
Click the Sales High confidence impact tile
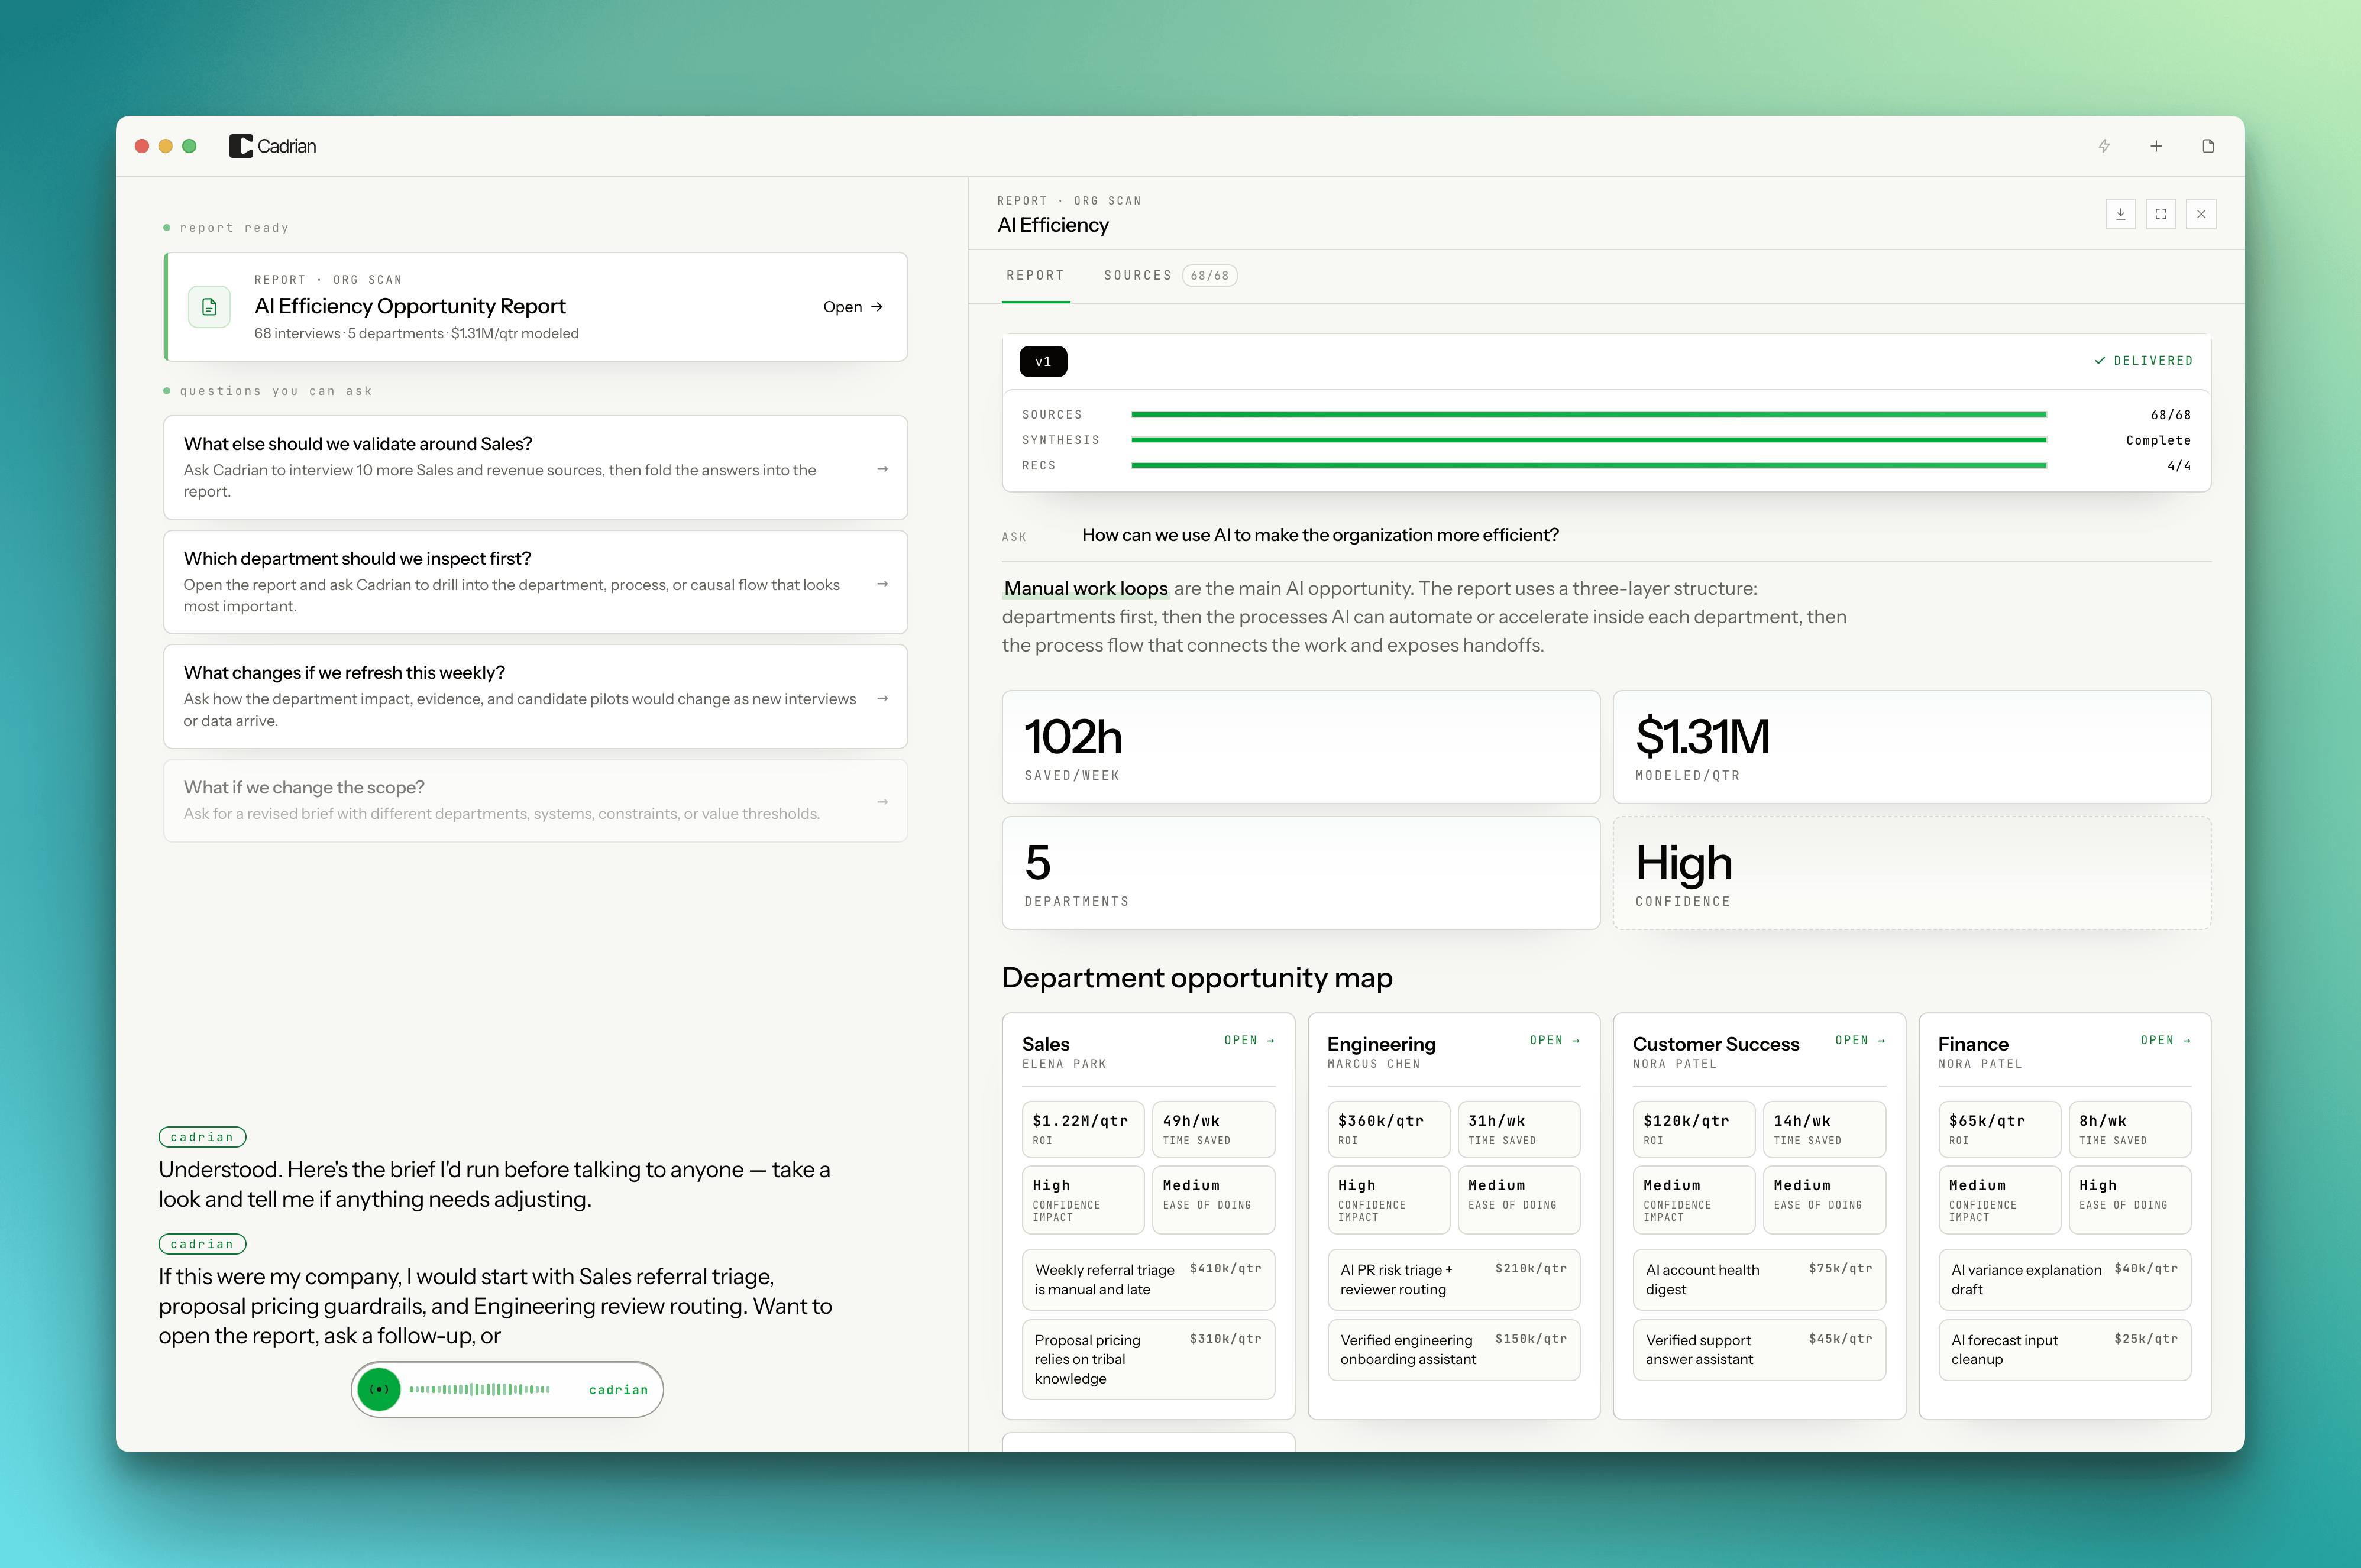coord(1083,1199)
